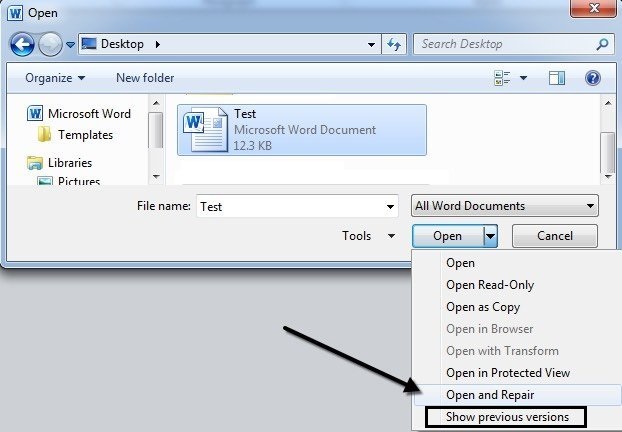Click the file list scroll up arrow

coord(608,103)
